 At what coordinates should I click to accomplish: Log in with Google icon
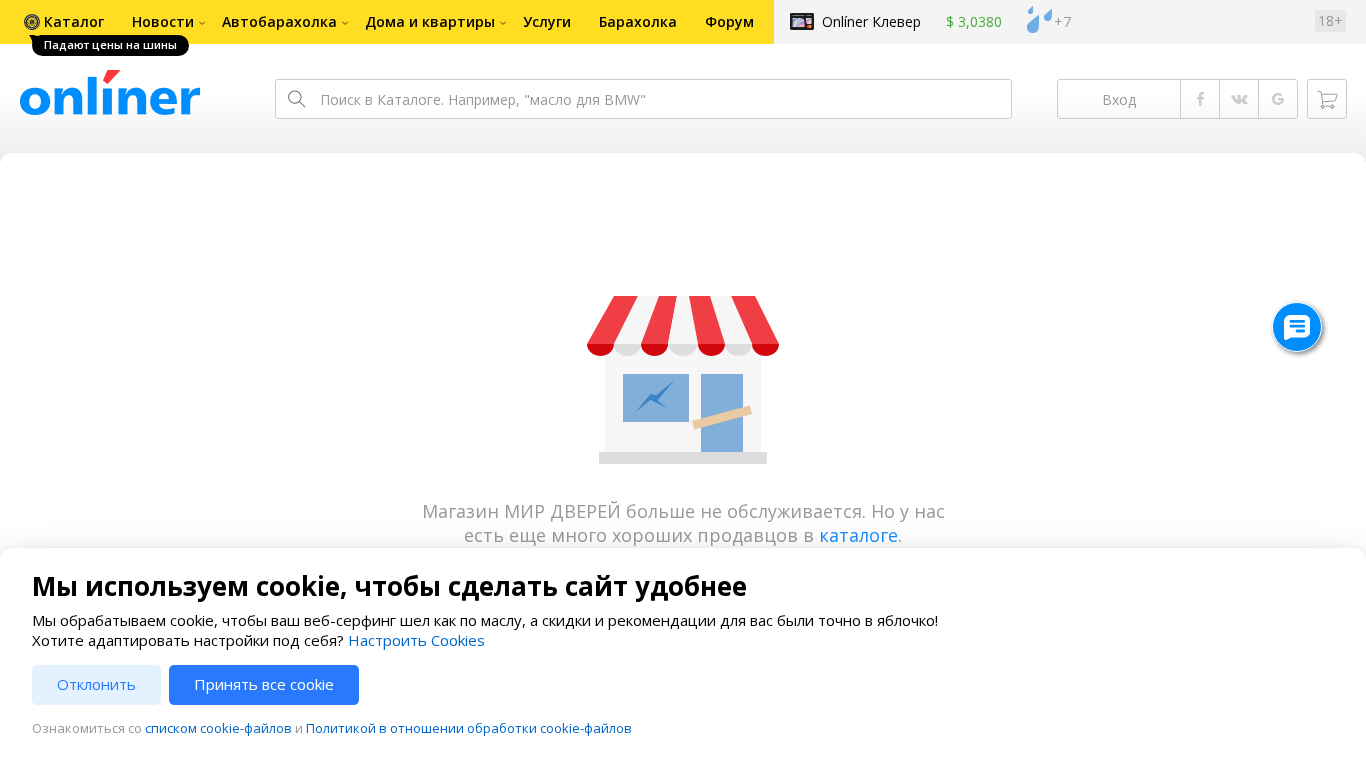tap(1278, 99)
